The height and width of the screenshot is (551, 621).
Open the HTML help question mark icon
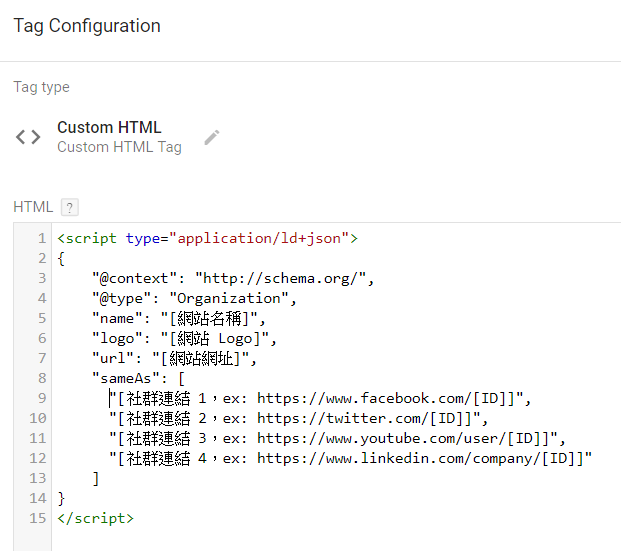(69, 207)
